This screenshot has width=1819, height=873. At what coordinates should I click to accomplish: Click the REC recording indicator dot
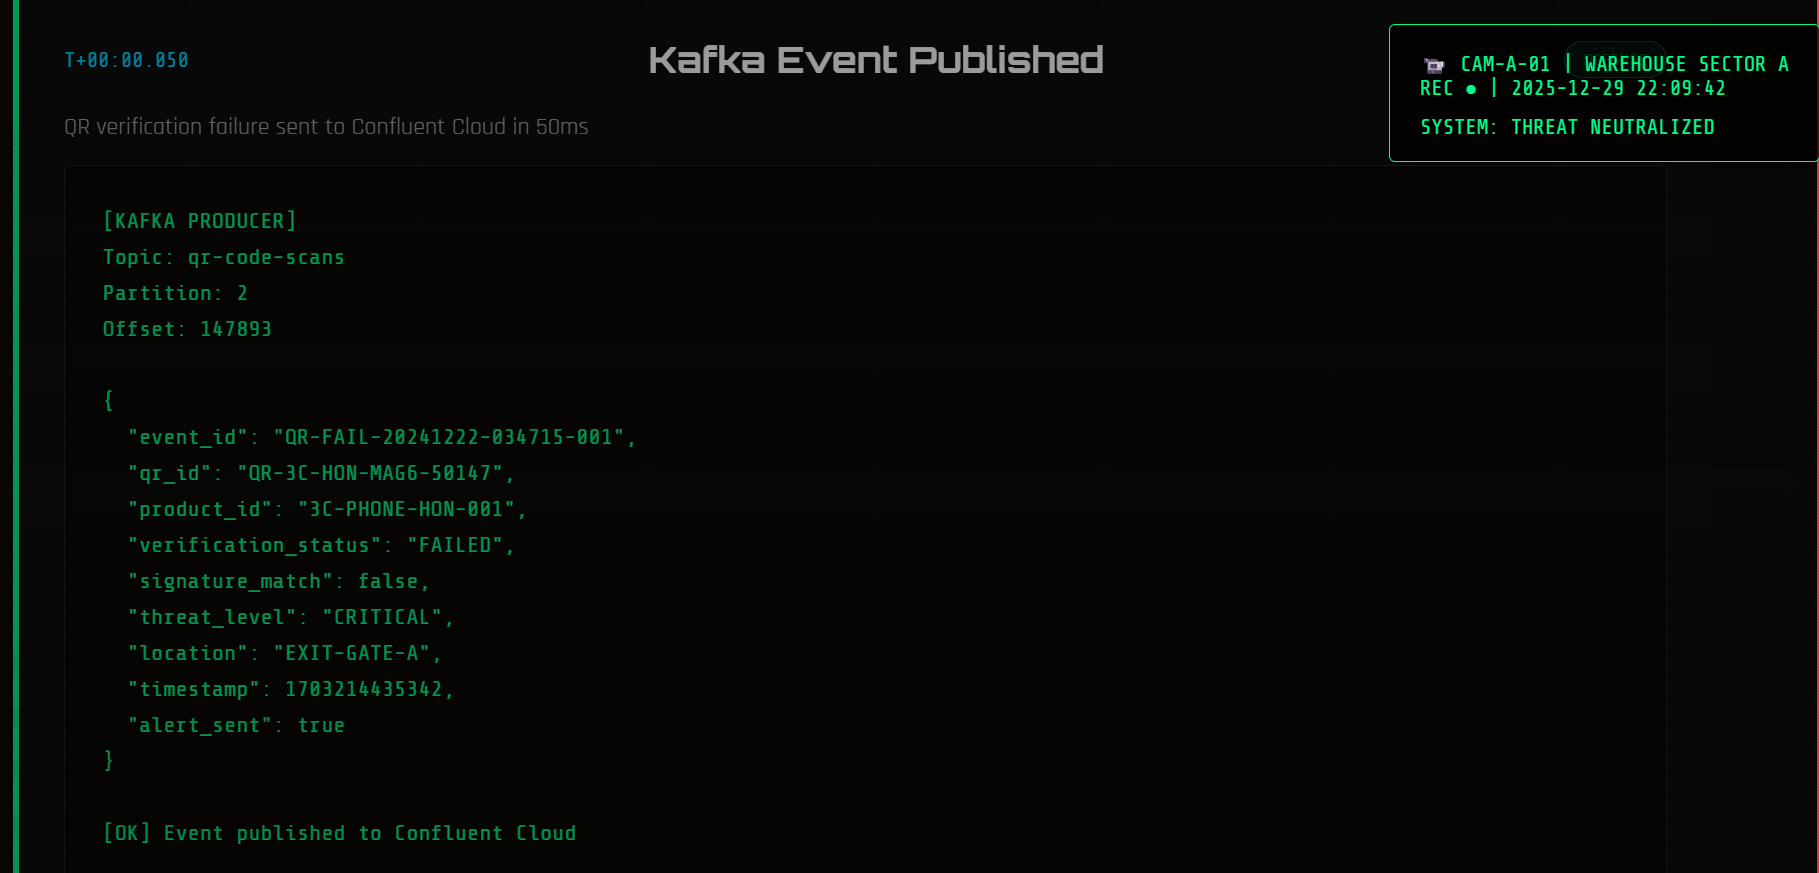click(1470, 89)
